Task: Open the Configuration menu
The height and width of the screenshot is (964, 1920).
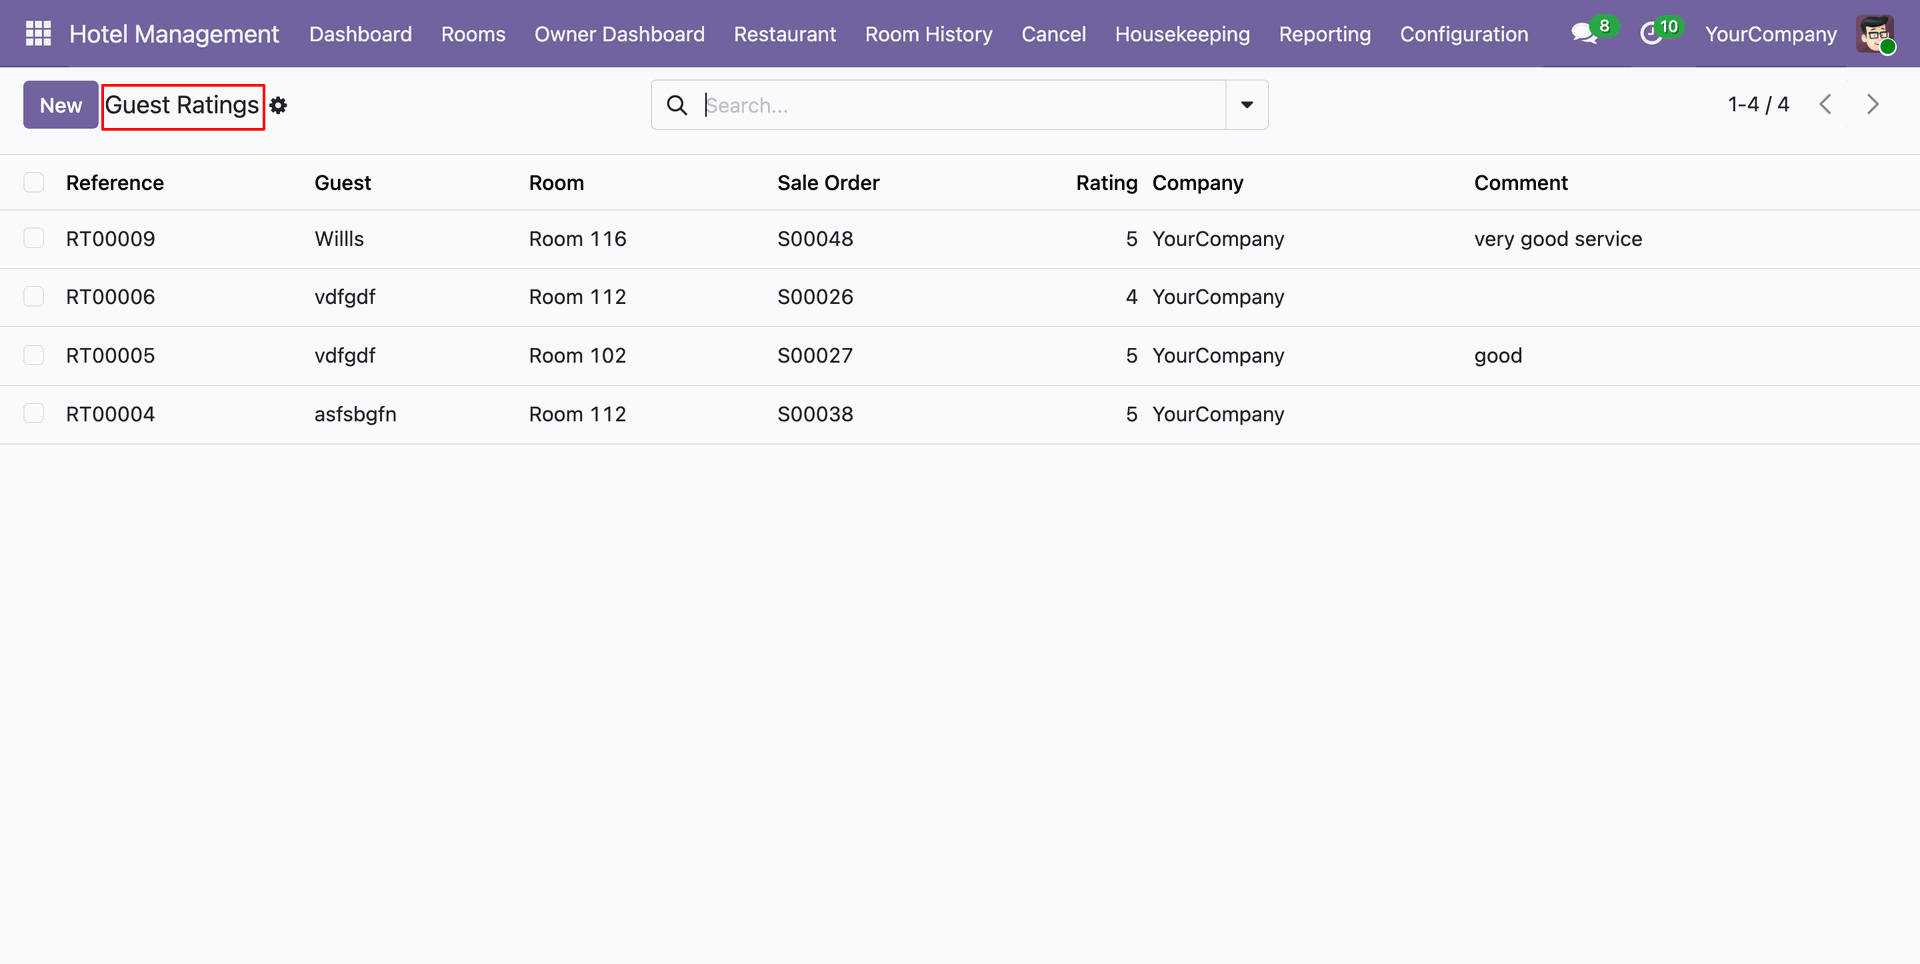Action: pos(1464,34)
